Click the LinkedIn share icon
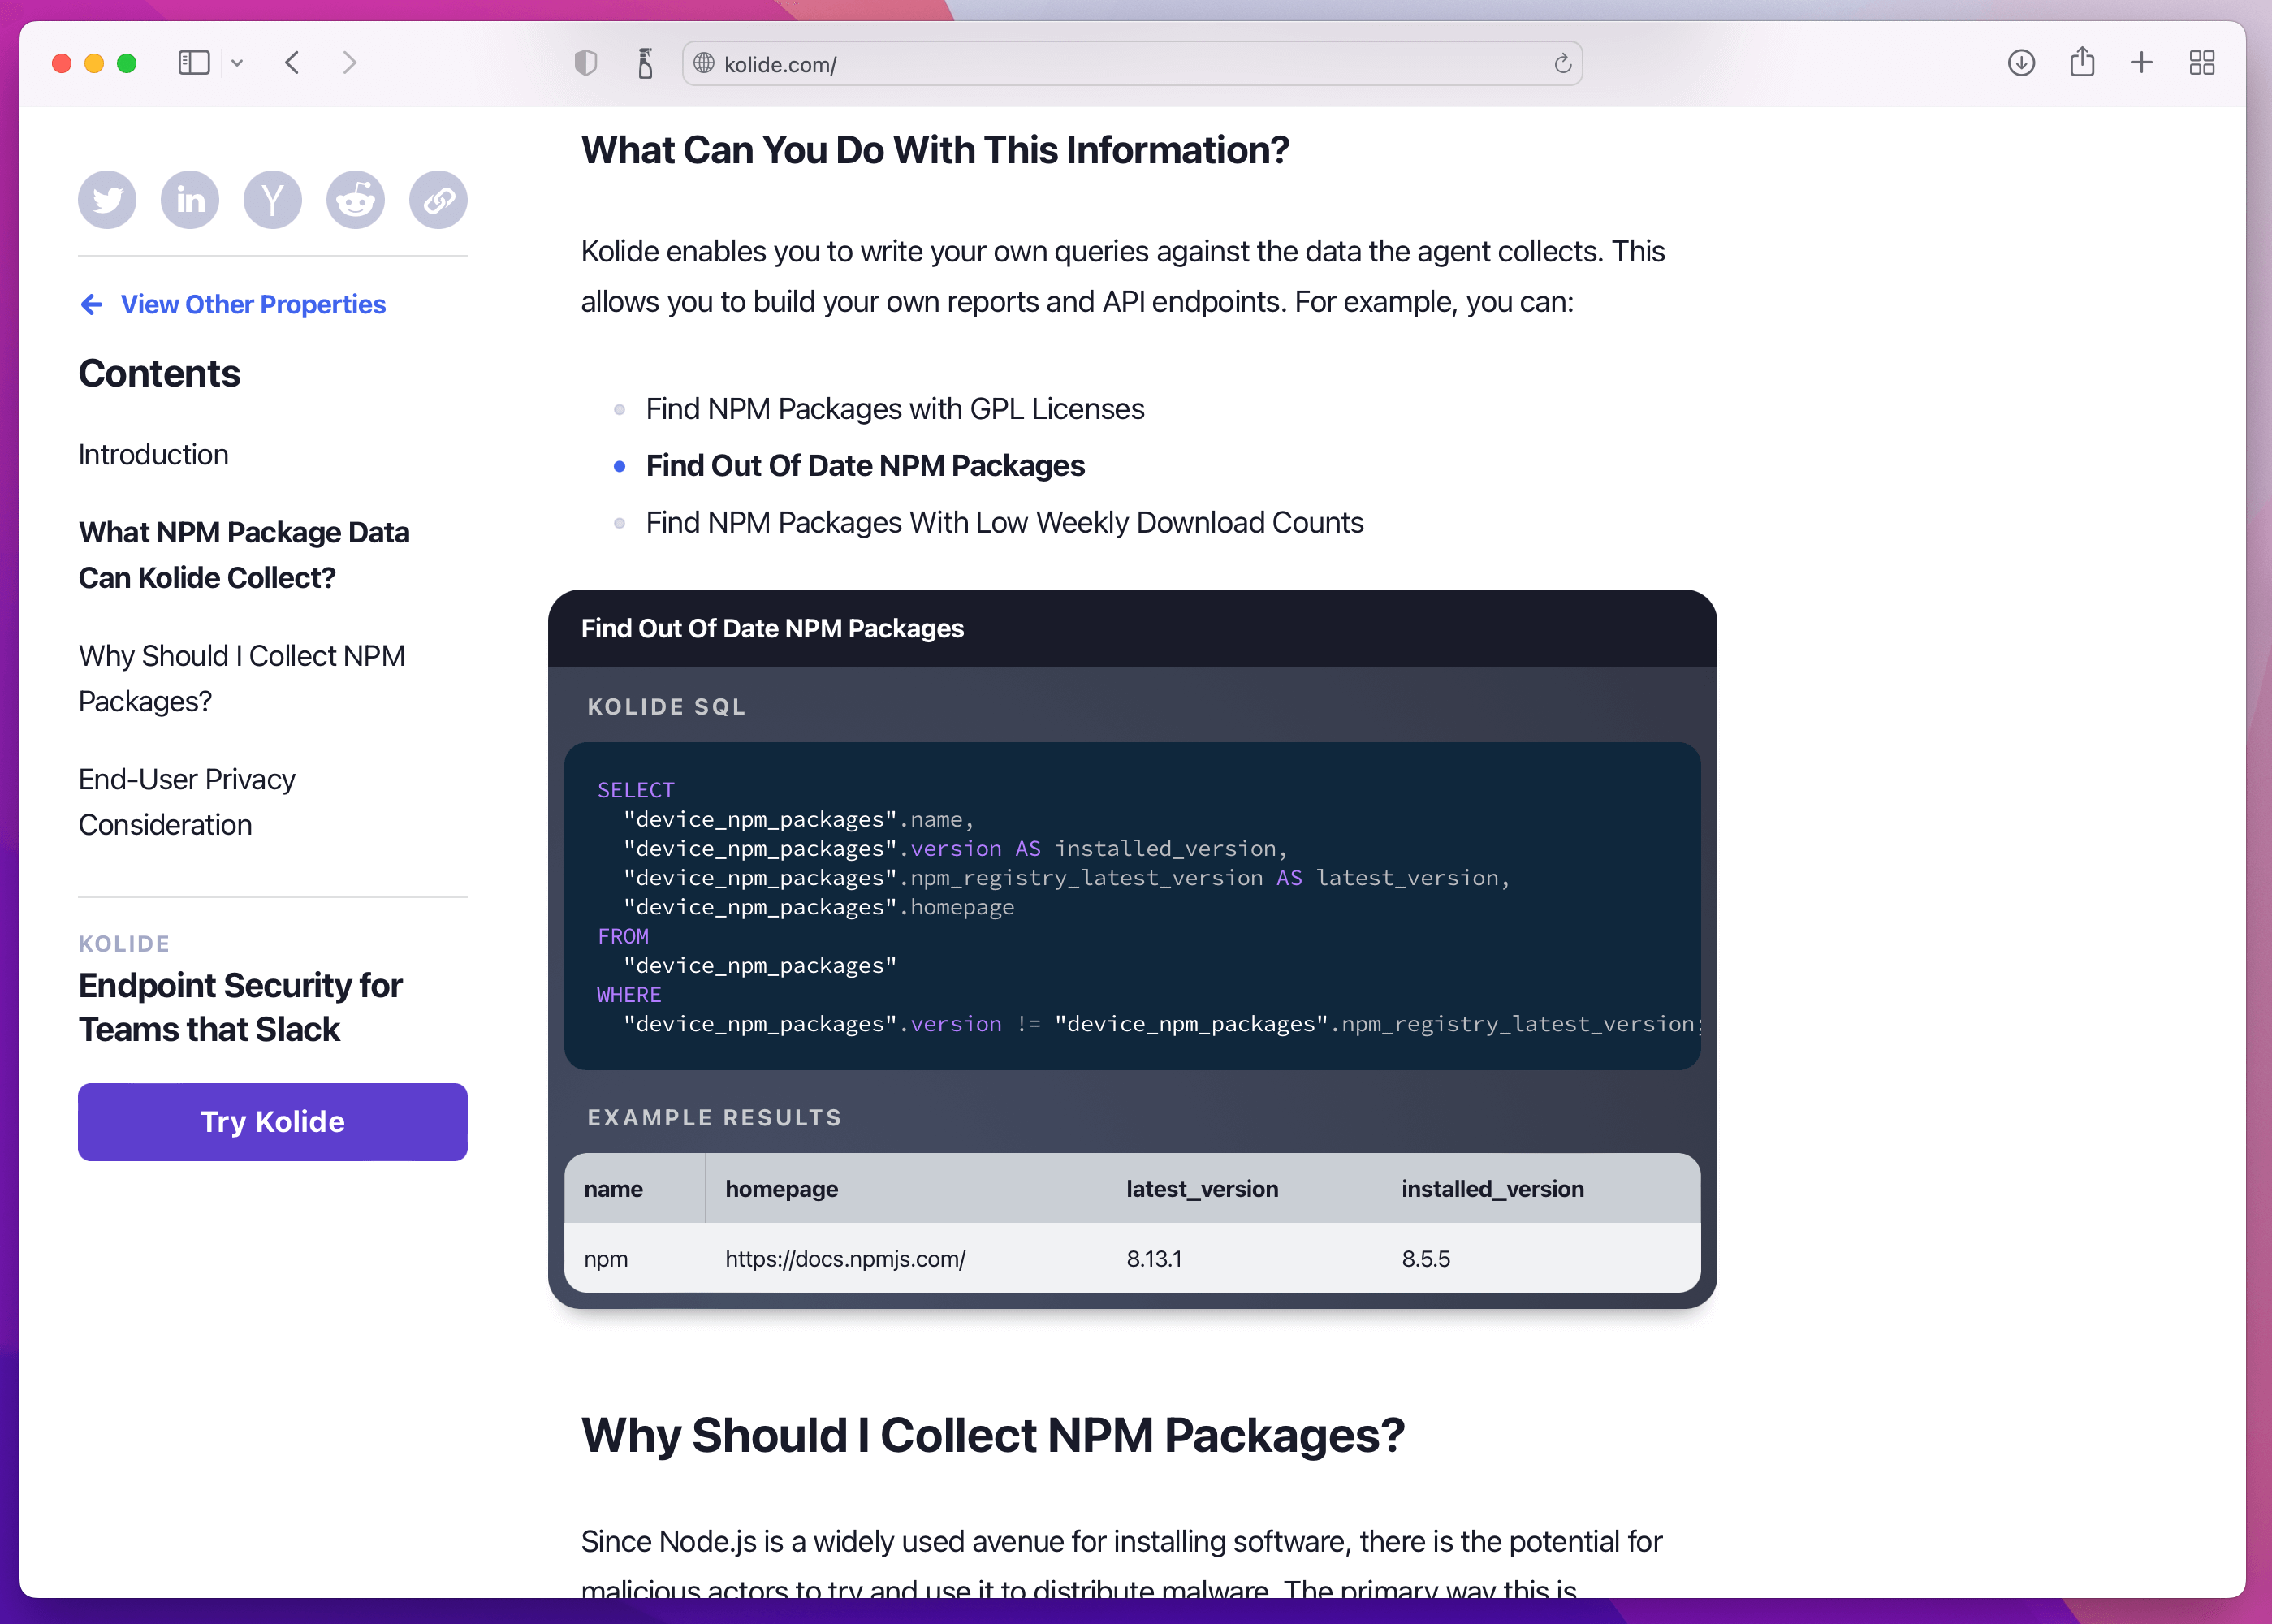Image resolution: width=2272 pixels, height=1624 pixels. 190,200
